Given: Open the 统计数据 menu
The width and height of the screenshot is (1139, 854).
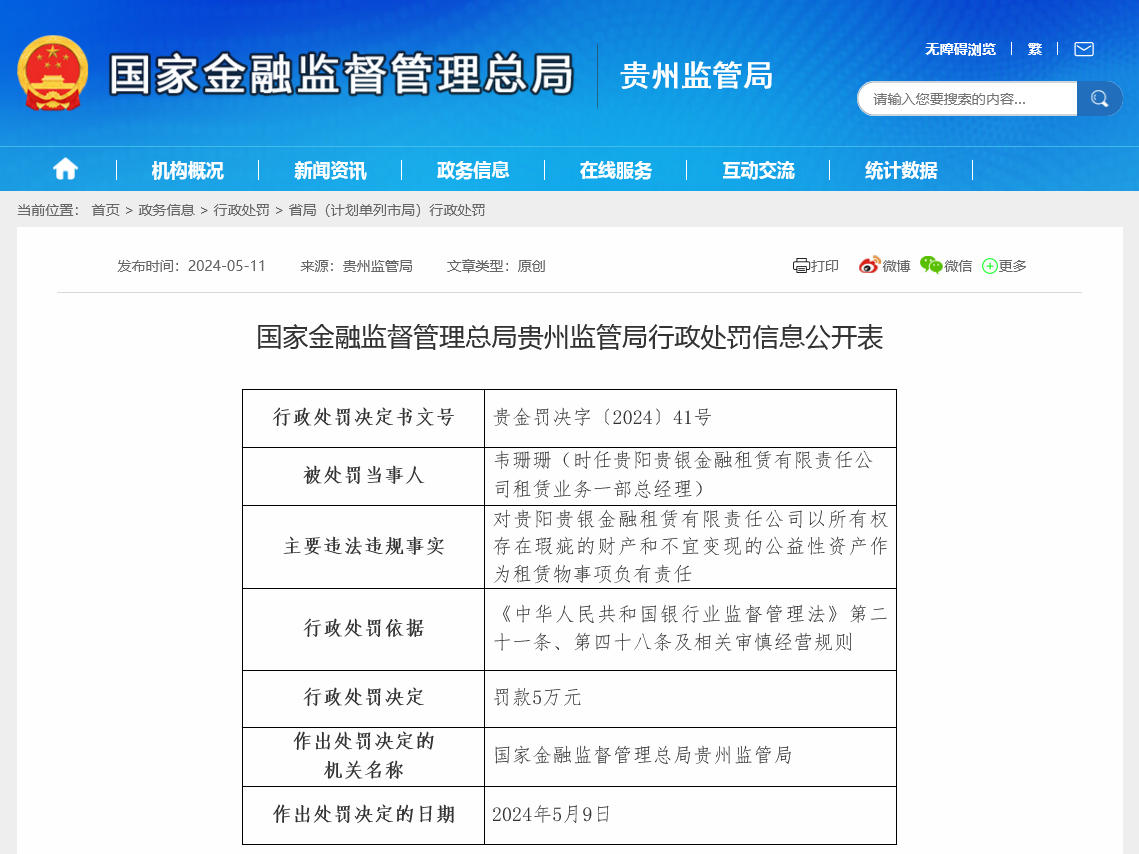Looking at the screenshot, I should [x=901, y=170].
